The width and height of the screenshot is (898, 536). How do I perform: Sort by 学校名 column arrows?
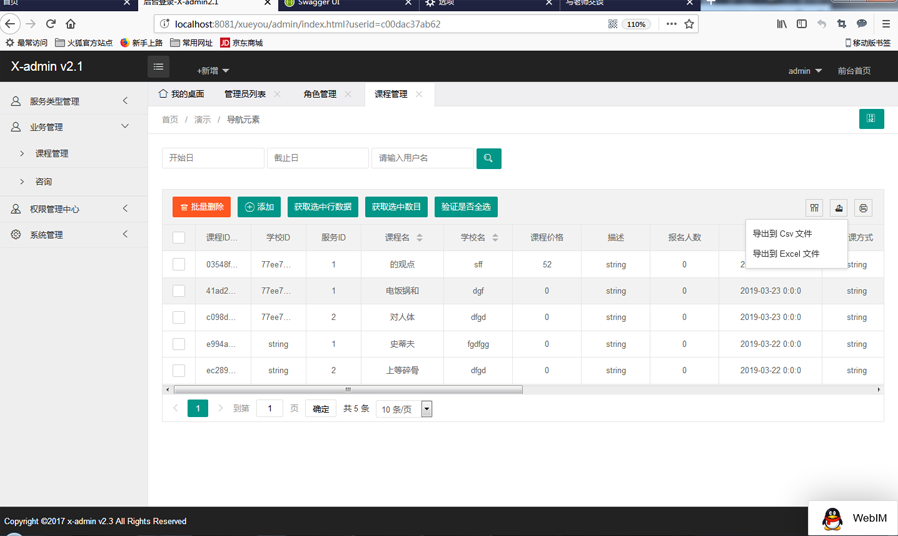pos(495,238)
